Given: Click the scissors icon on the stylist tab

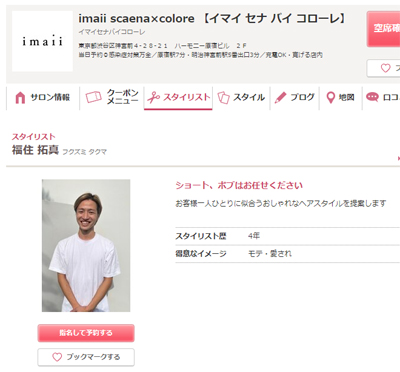Looking at the screenshot, I should 154,97.
